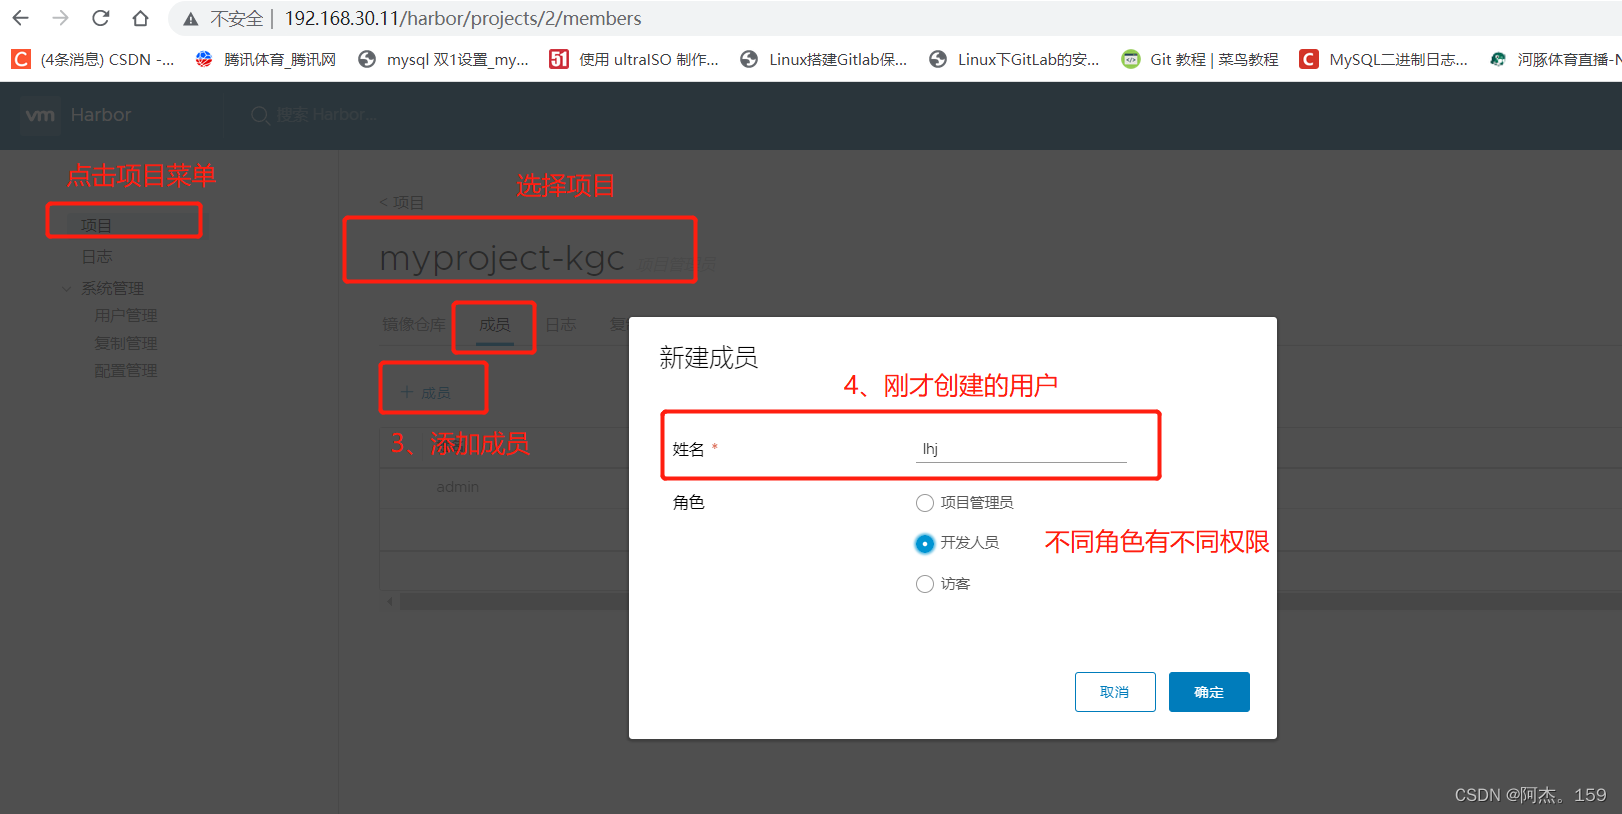This screenshot has width=1622, height=814.
Task: Open mysql 双1设置 bookmark
Action: coord(444,59)
